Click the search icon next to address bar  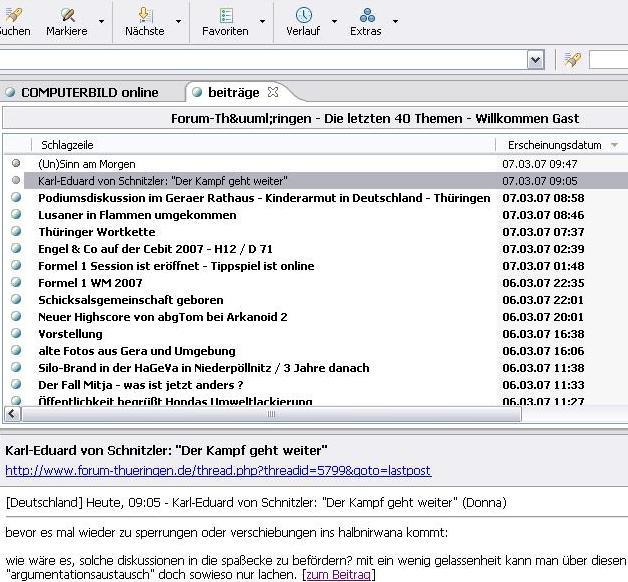(572, 60)
